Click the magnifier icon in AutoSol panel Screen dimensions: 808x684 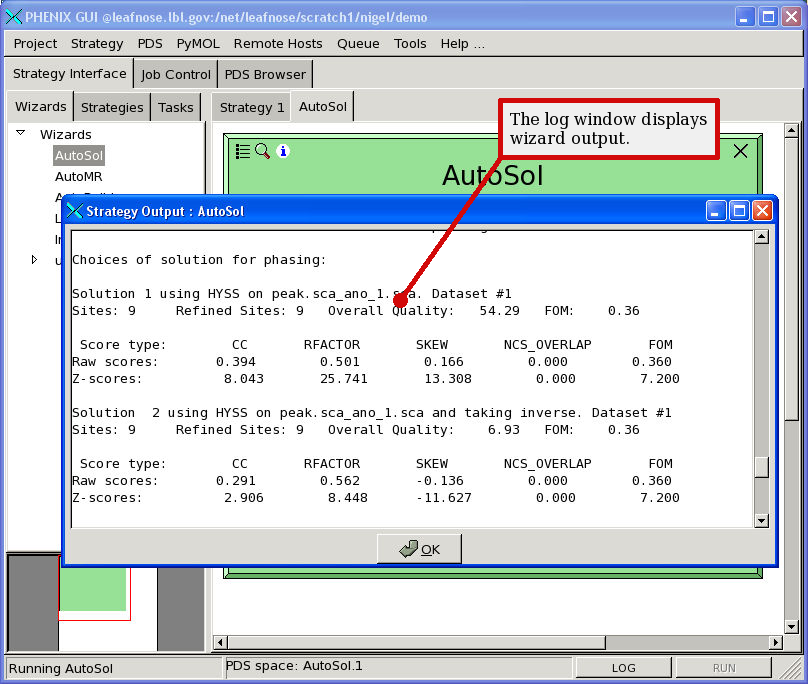(262, 151)
